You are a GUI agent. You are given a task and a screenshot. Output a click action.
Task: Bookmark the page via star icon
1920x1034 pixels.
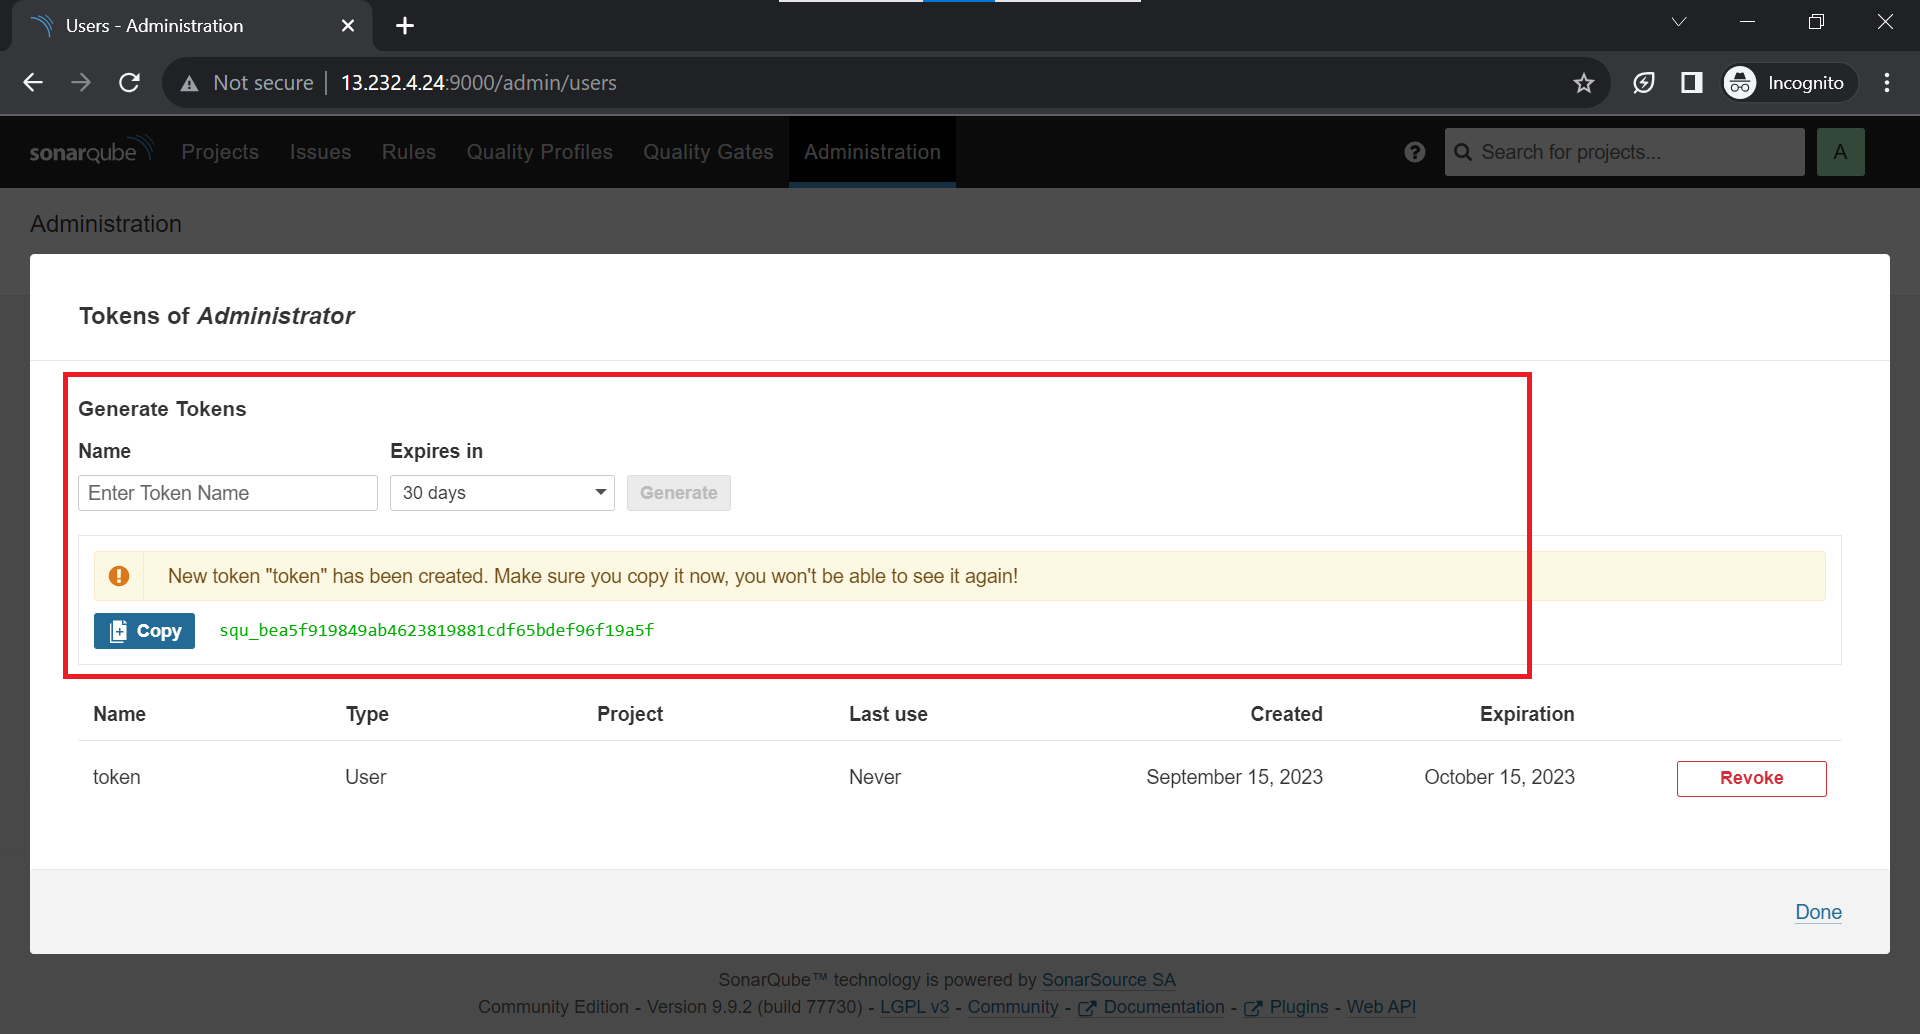(x=1584, y=83)
